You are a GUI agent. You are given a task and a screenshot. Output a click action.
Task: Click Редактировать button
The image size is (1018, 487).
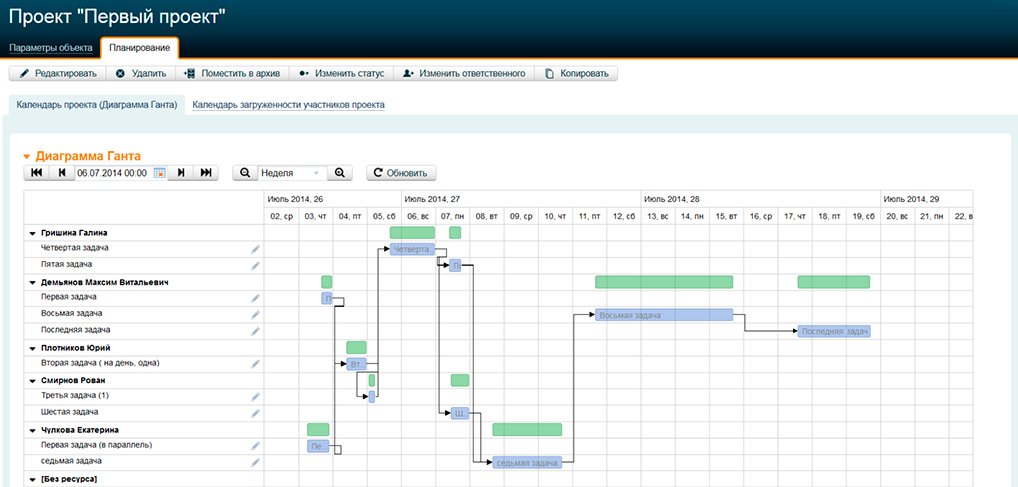point(57,73)
